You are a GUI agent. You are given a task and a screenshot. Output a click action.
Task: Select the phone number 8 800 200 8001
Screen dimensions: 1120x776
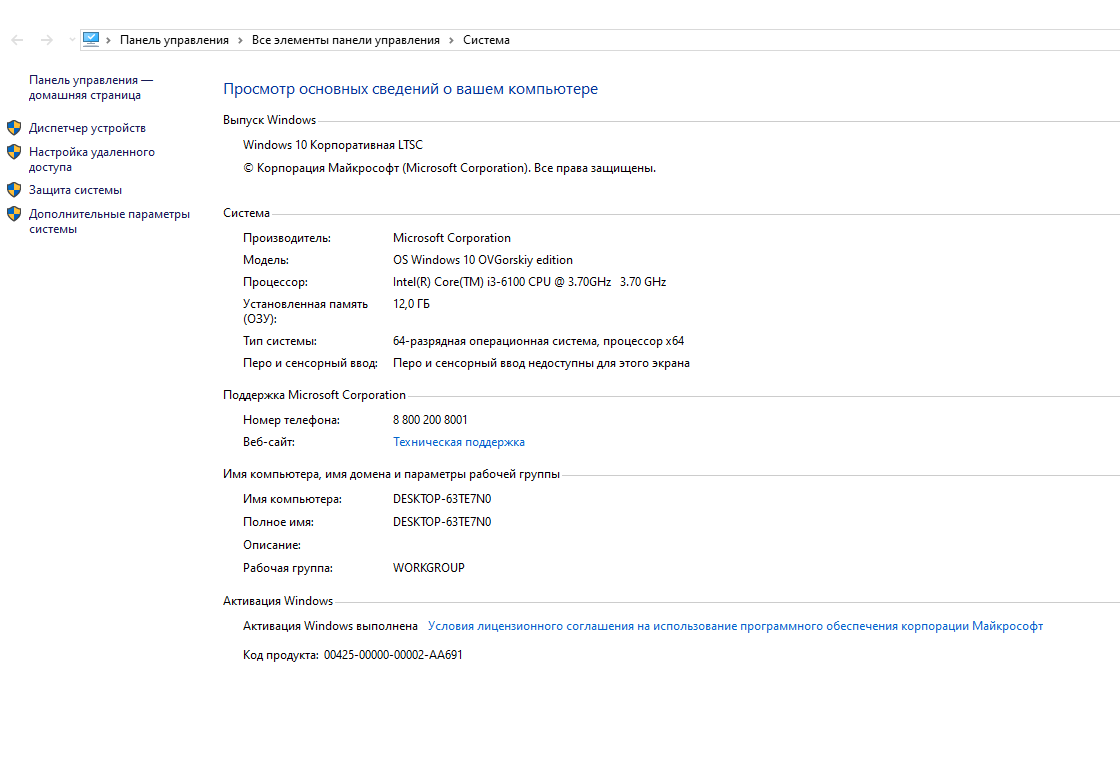tap(430, 420)
